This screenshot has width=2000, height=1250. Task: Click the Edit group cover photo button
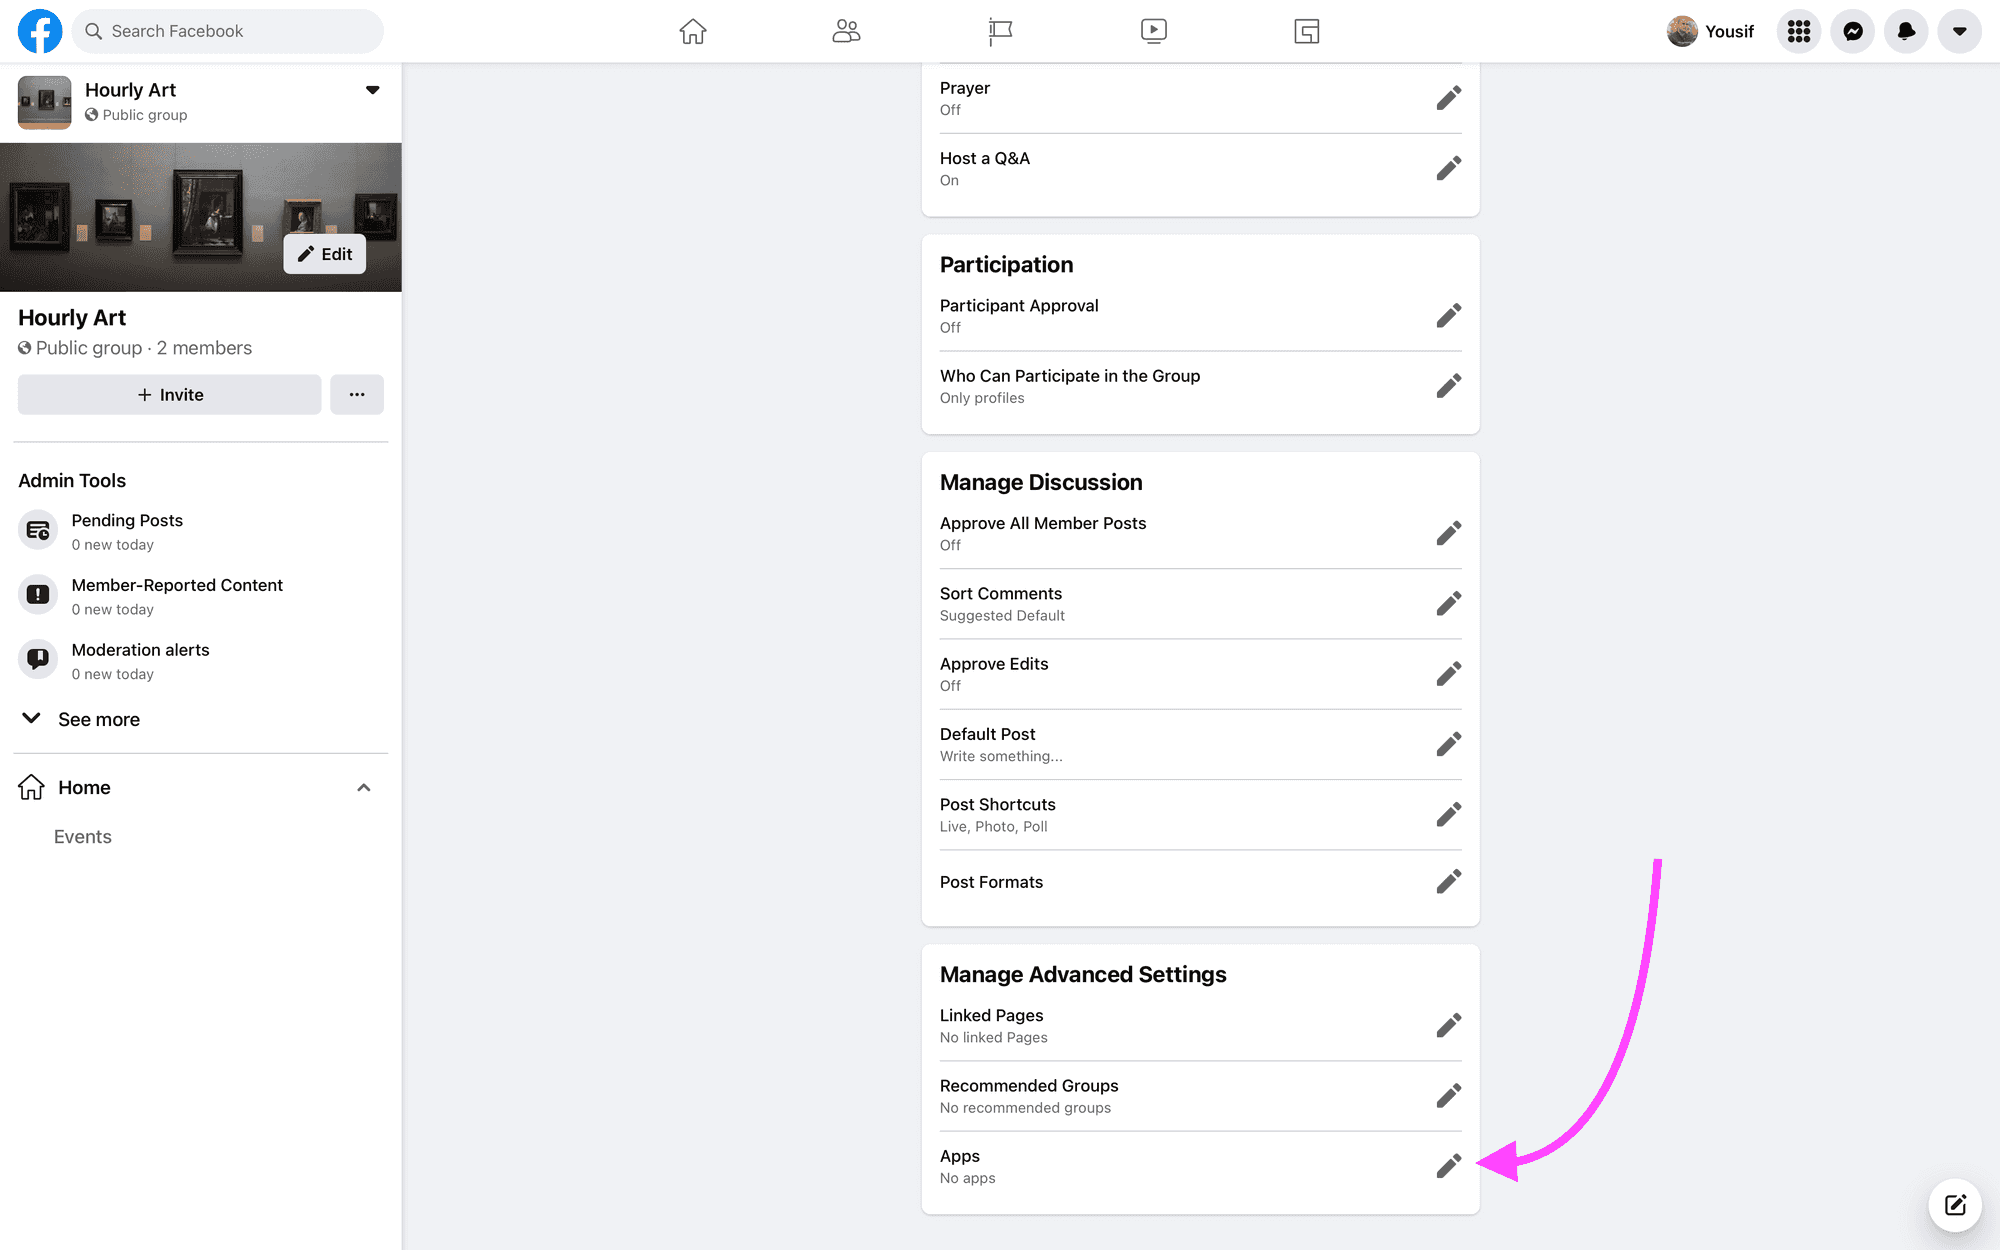pyautogui.click(x=324, y=253)
